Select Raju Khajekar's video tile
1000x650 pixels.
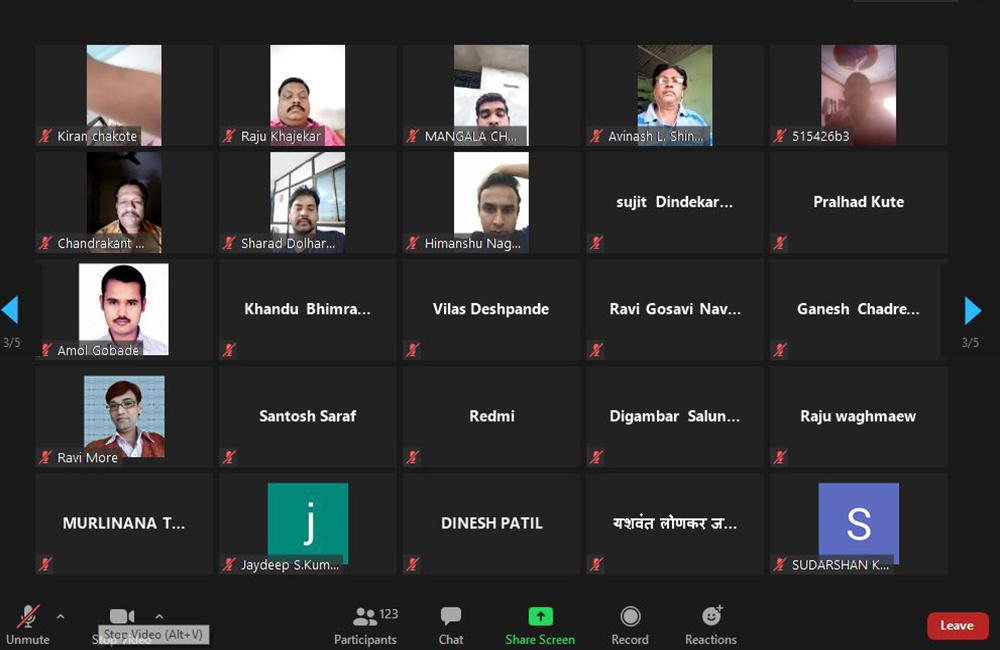307,95
